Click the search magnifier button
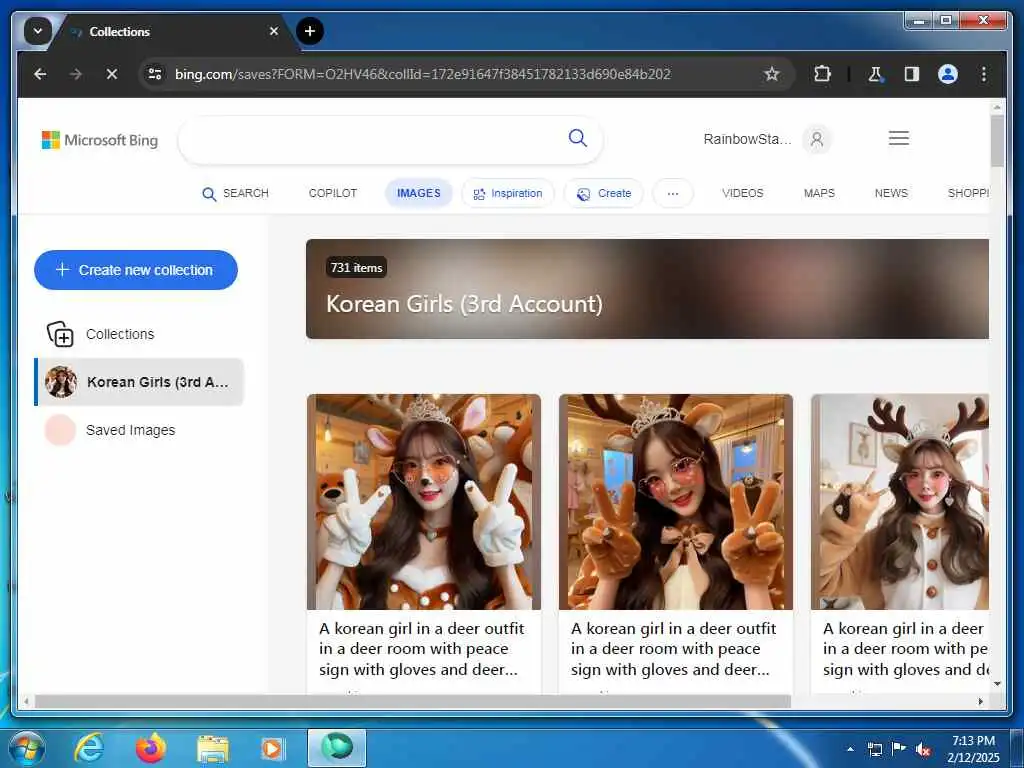Viewport: 1024px width, 768px height. (x=577, y=138)
